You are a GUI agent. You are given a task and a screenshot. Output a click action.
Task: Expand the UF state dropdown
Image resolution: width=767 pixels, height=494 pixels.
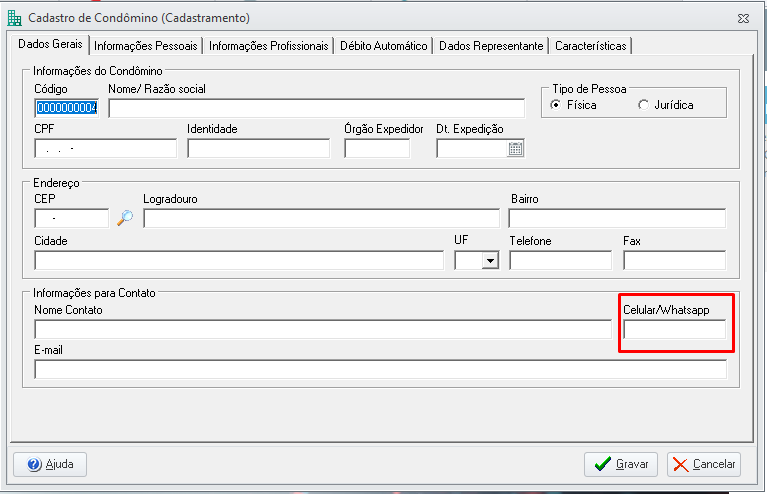490,260
